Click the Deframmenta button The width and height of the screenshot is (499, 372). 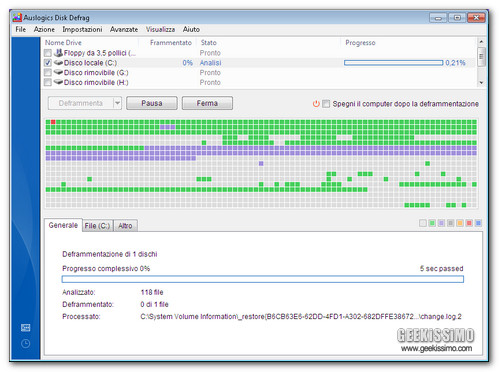(x=81, y=103)
